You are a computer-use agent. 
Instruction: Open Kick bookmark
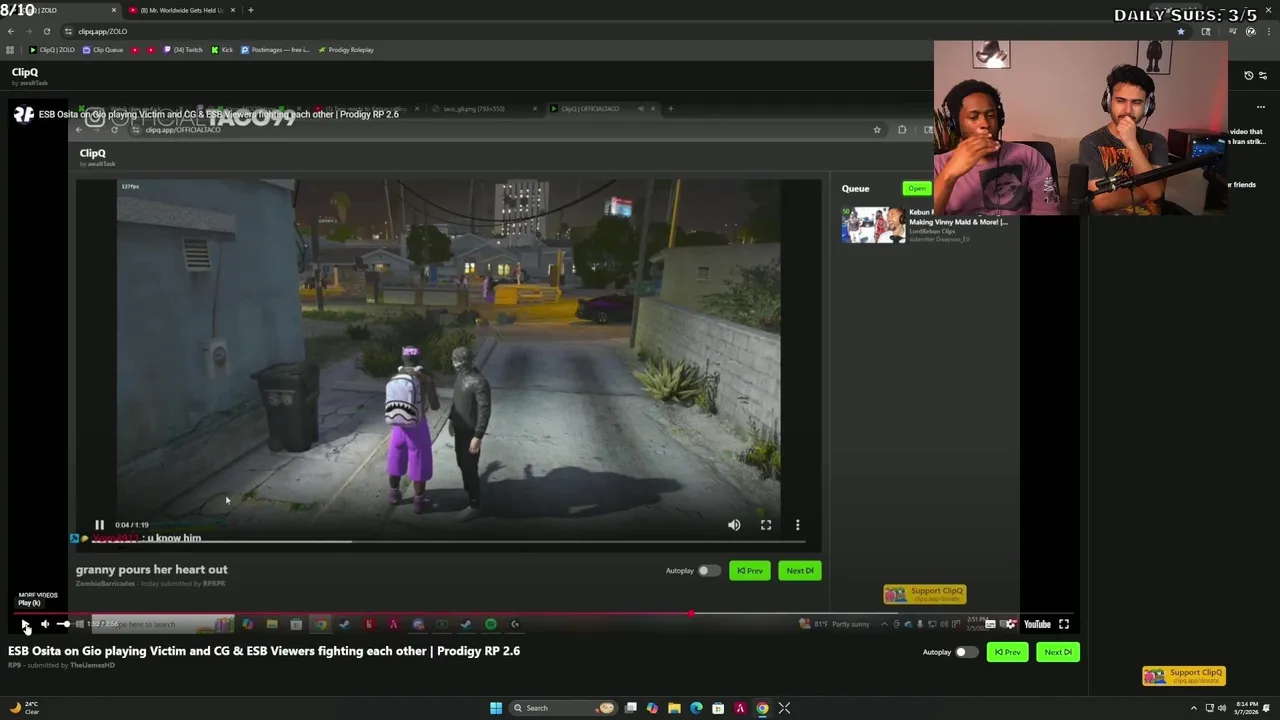point(222,50)
